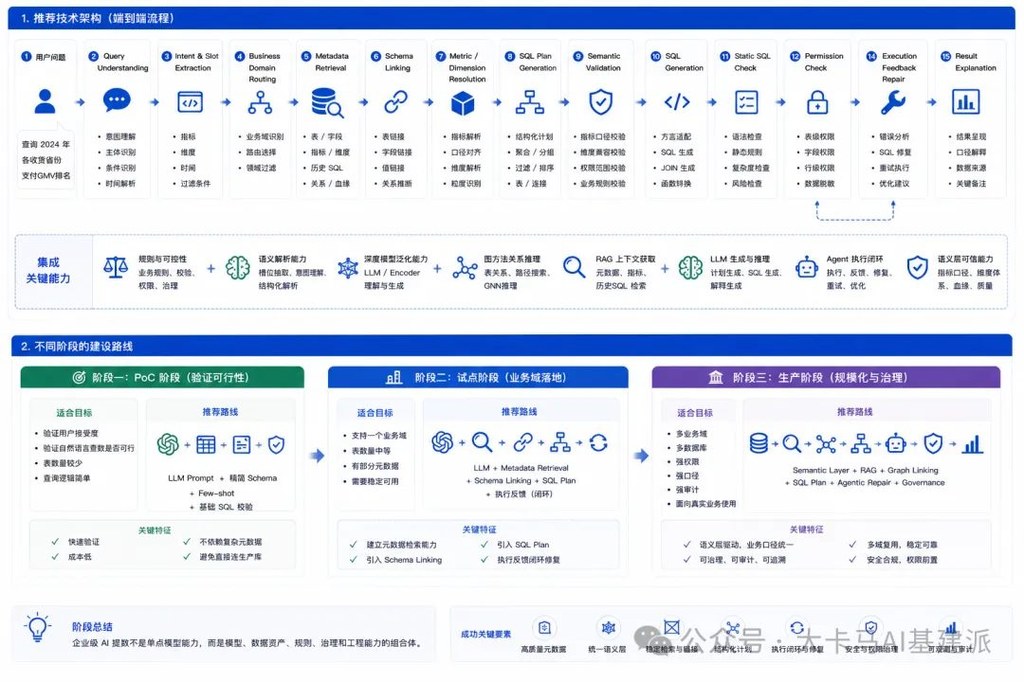Click arrow between stage one and stage two

point(317,455)
